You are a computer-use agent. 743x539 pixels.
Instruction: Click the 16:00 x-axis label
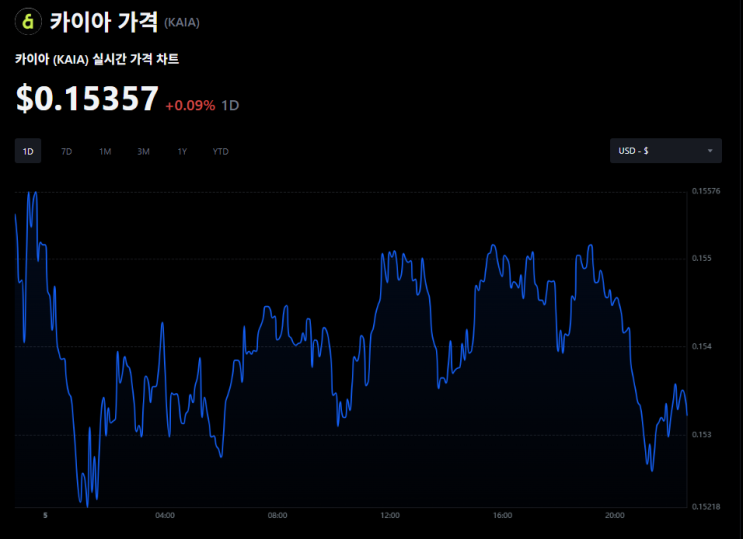[x=502, y=515]
